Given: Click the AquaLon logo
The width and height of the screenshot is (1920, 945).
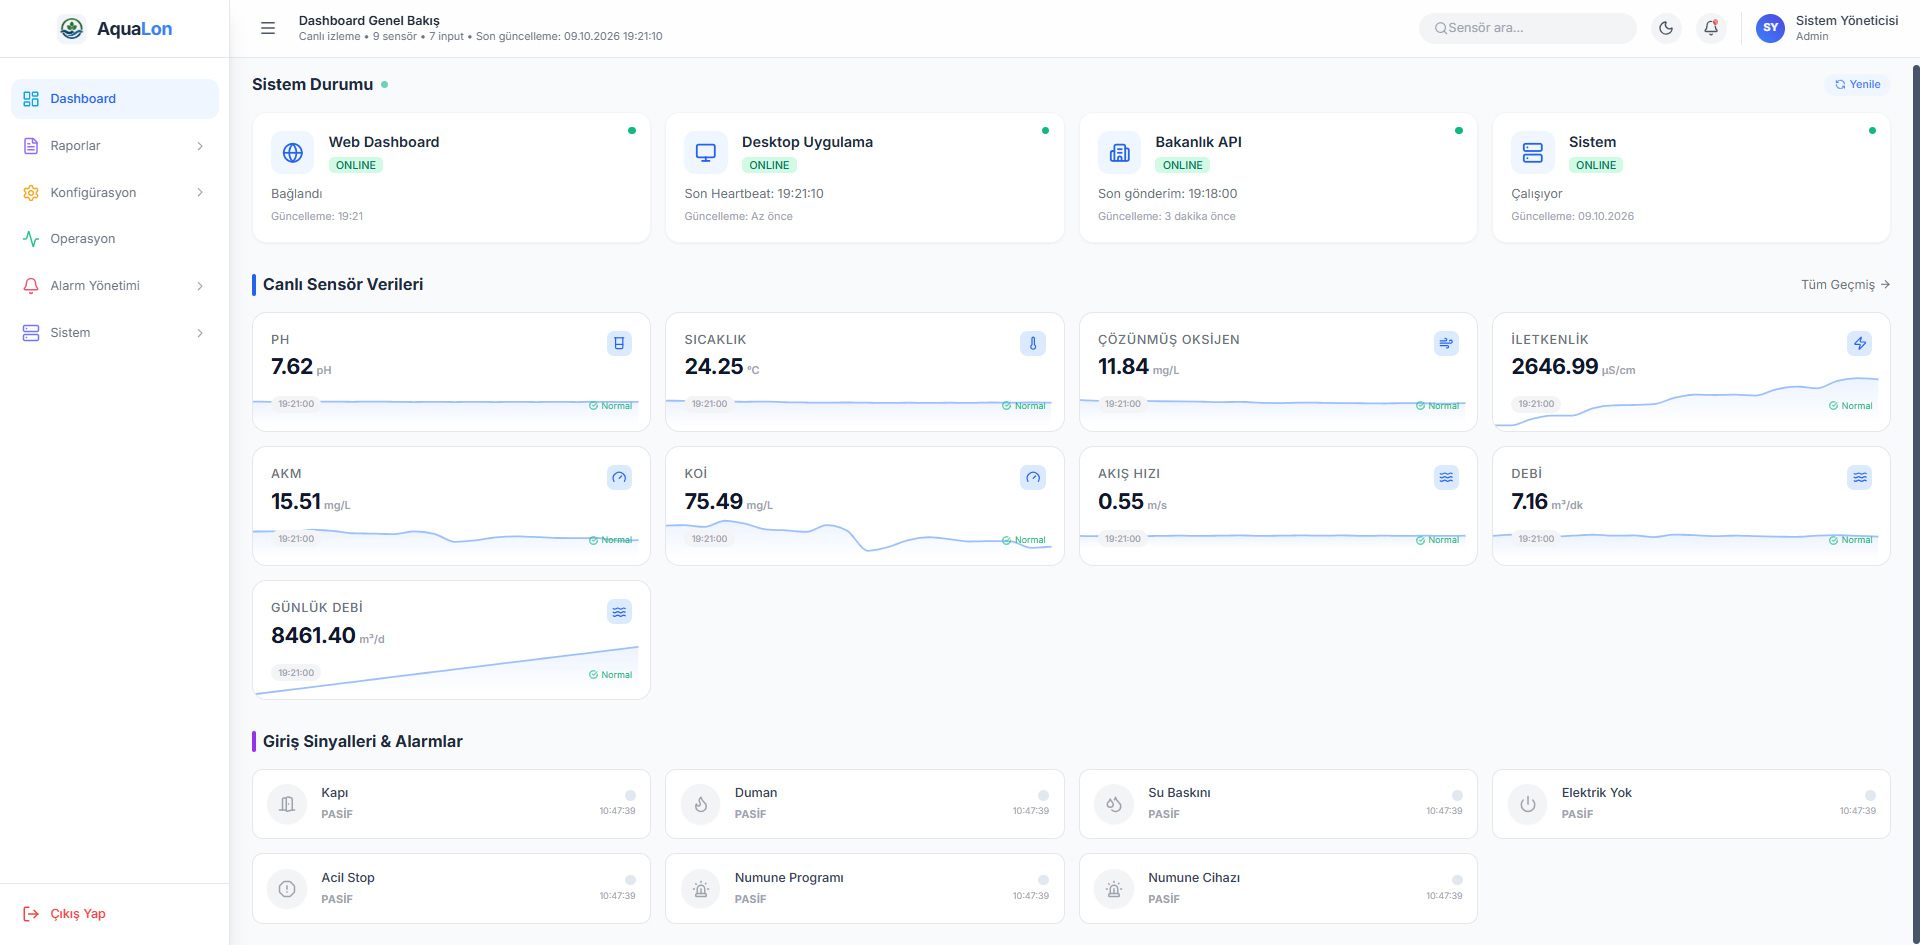Looking at the screenshot, I should coord(116,29).
